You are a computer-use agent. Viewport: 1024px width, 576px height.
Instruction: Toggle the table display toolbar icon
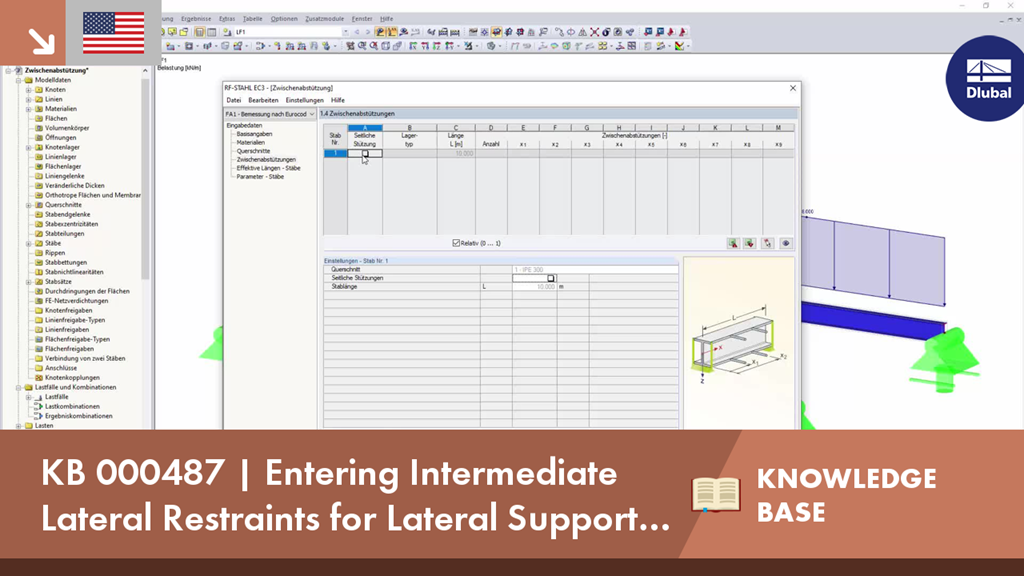(x=212, y=32)
